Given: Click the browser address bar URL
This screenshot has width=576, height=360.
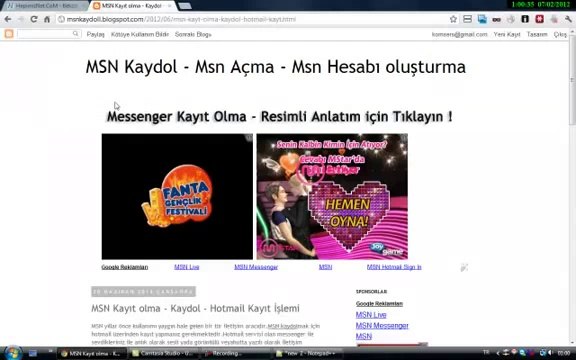Looking at the screenshot, I should 181,19.
